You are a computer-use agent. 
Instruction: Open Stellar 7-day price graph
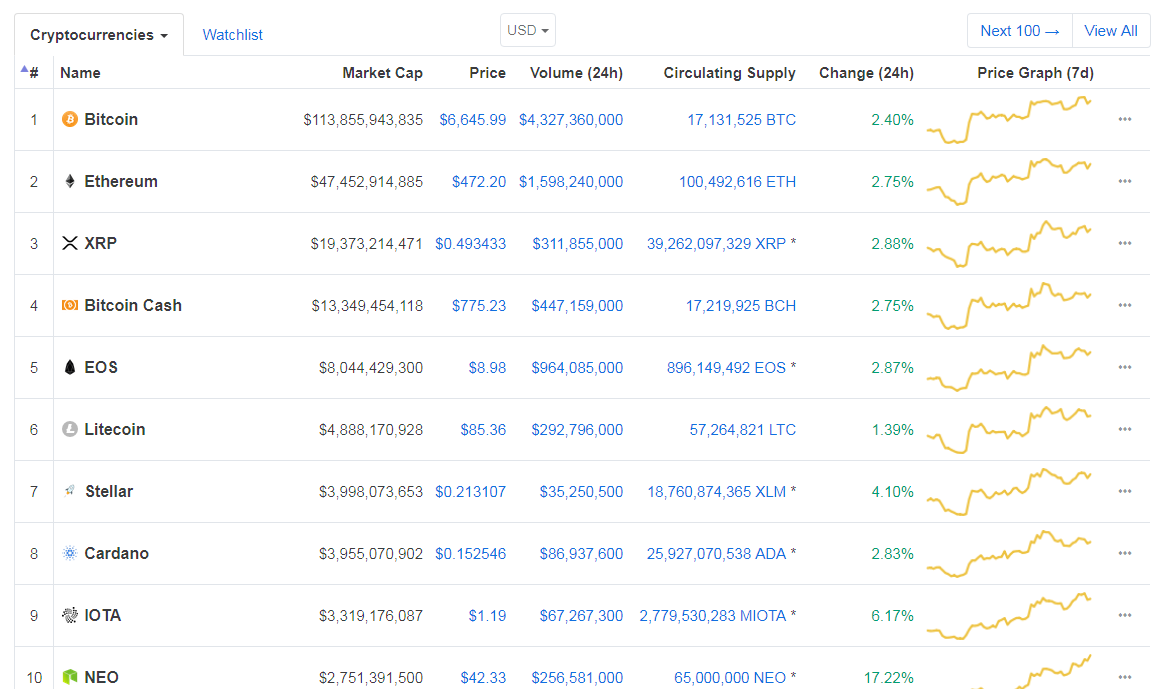[x=1009, y=491]
